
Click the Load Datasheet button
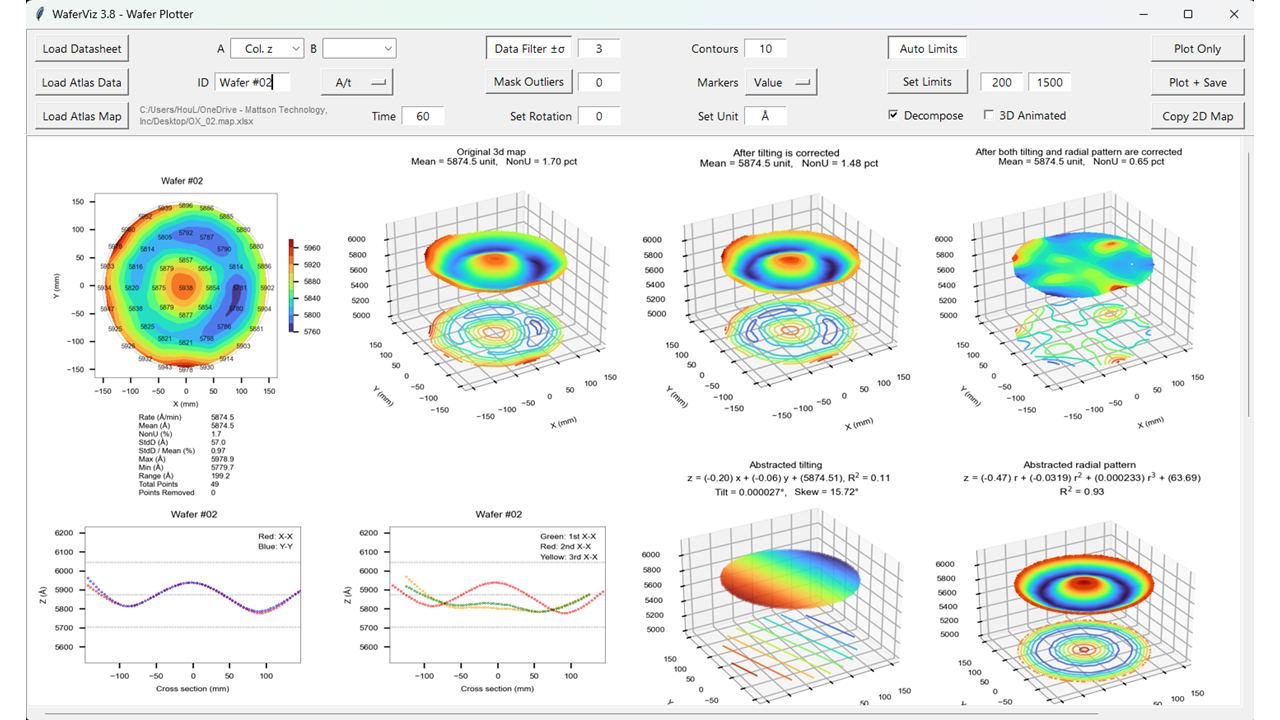[x=82, y=49]
